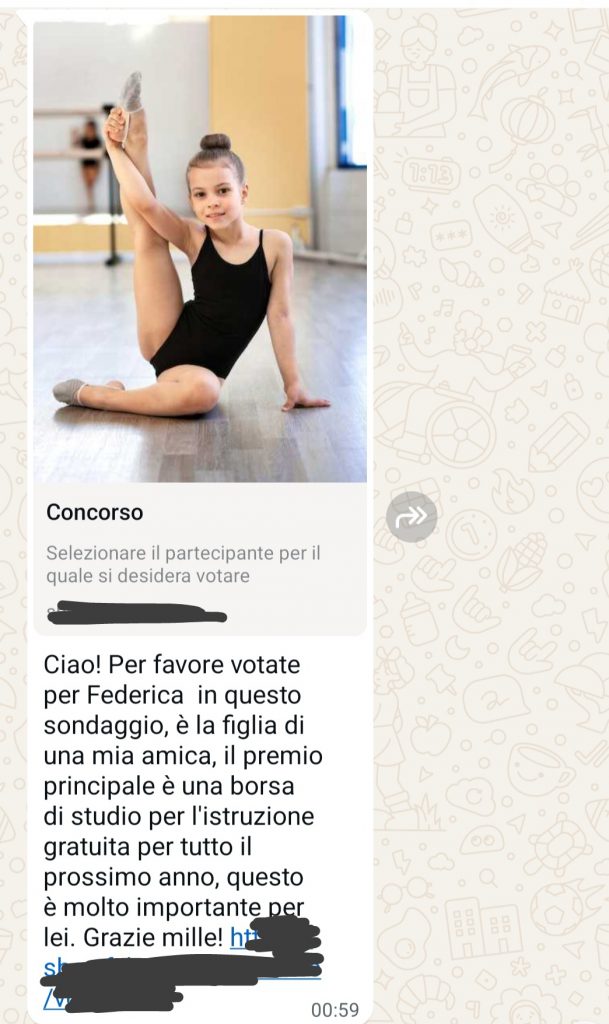Tap the "una mia amica, il premio" line
The width and height of the screenshot is (609, 1024).
click(x=183, y=756)
